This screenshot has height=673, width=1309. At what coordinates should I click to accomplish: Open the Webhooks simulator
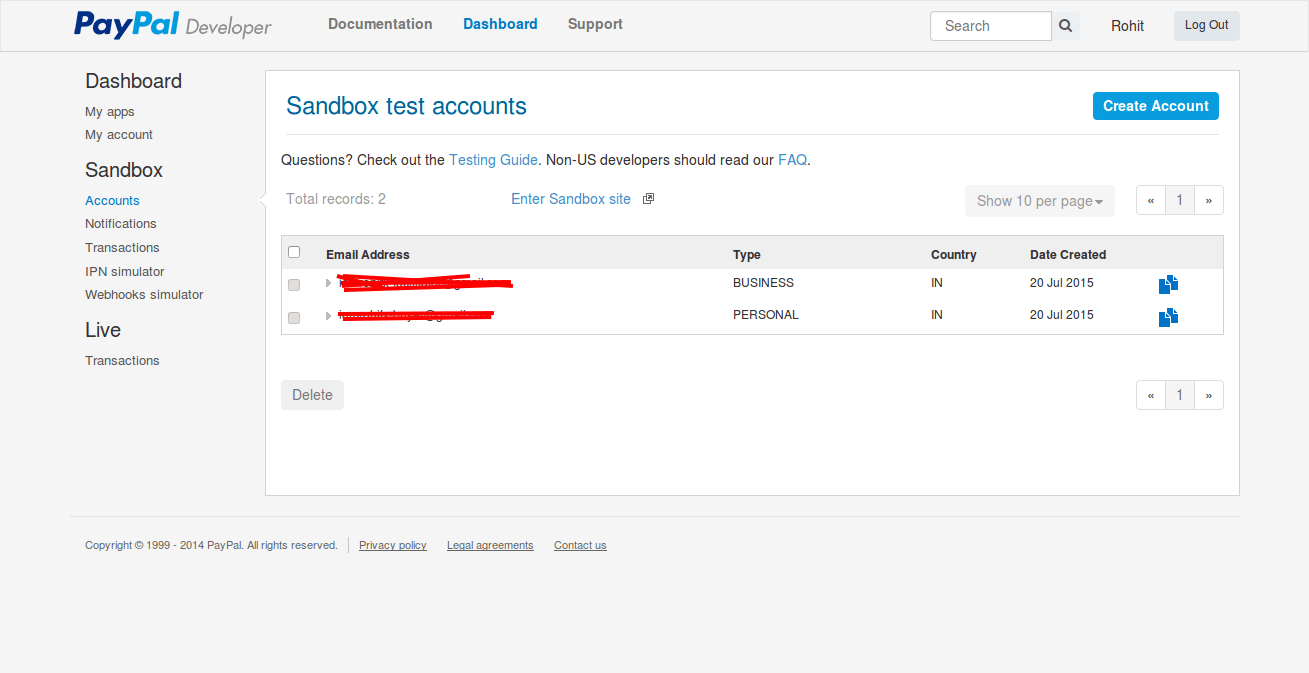pyautogui.click(x=144, y=295)
